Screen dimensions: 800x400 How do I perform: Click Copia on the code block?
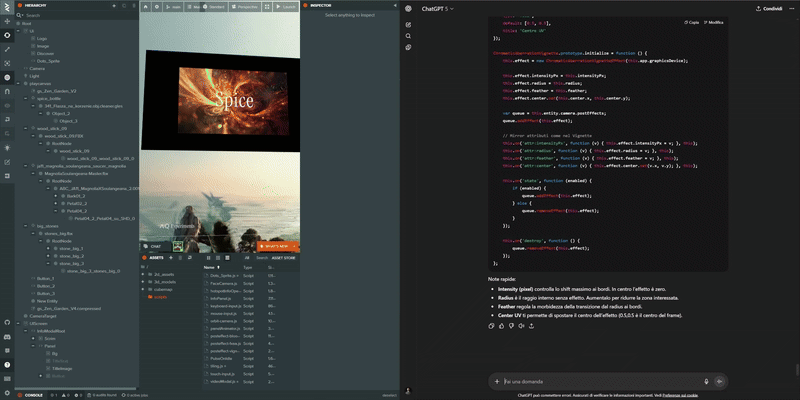[691, 22]
